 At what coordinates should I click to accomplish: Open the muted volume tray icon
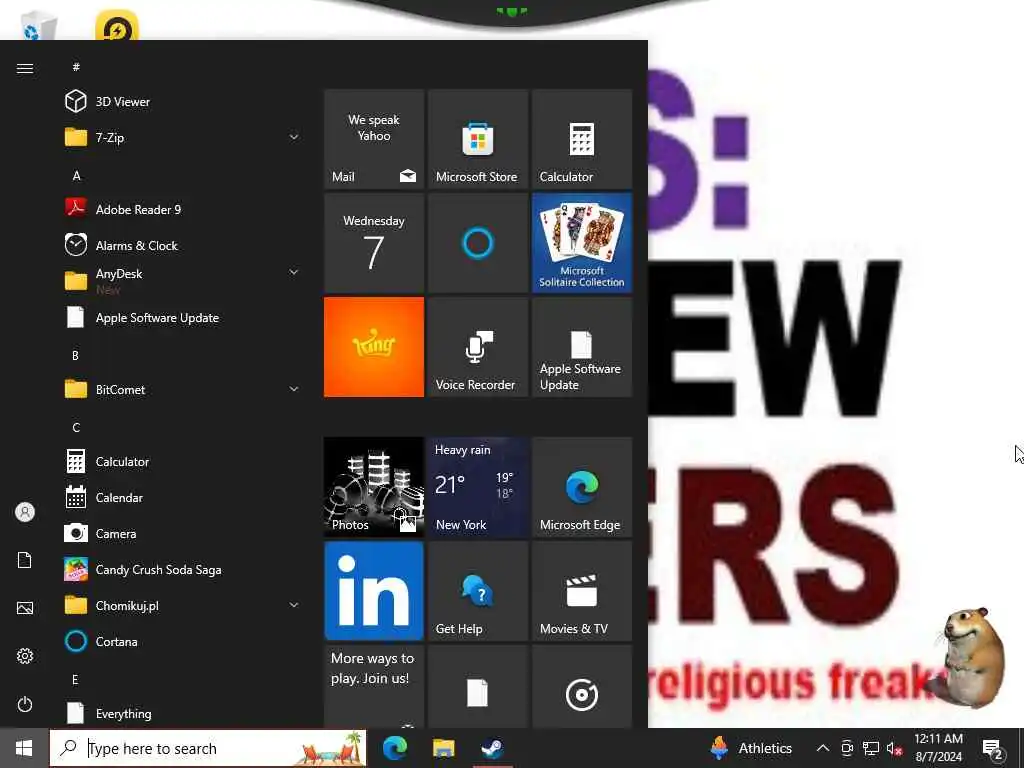coord(894,748)
